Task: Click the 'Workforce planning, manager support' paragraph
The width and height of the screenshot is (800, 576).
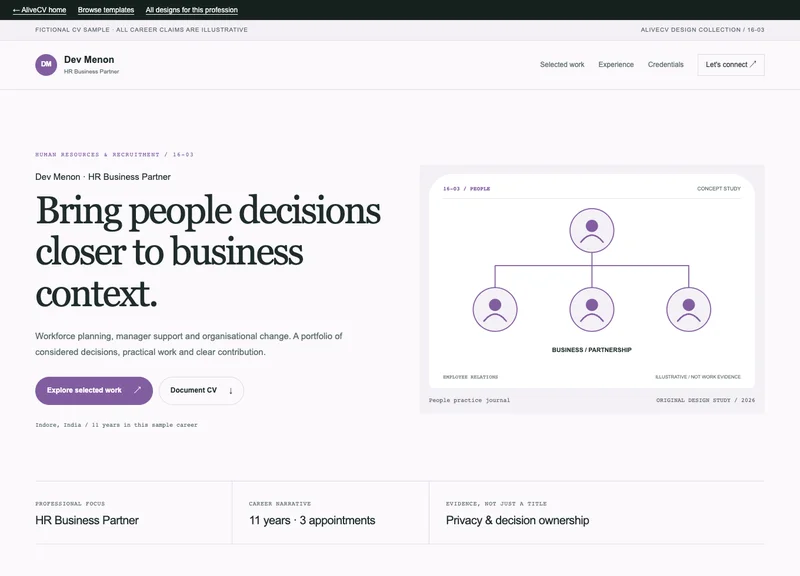Action: [188, 344]
